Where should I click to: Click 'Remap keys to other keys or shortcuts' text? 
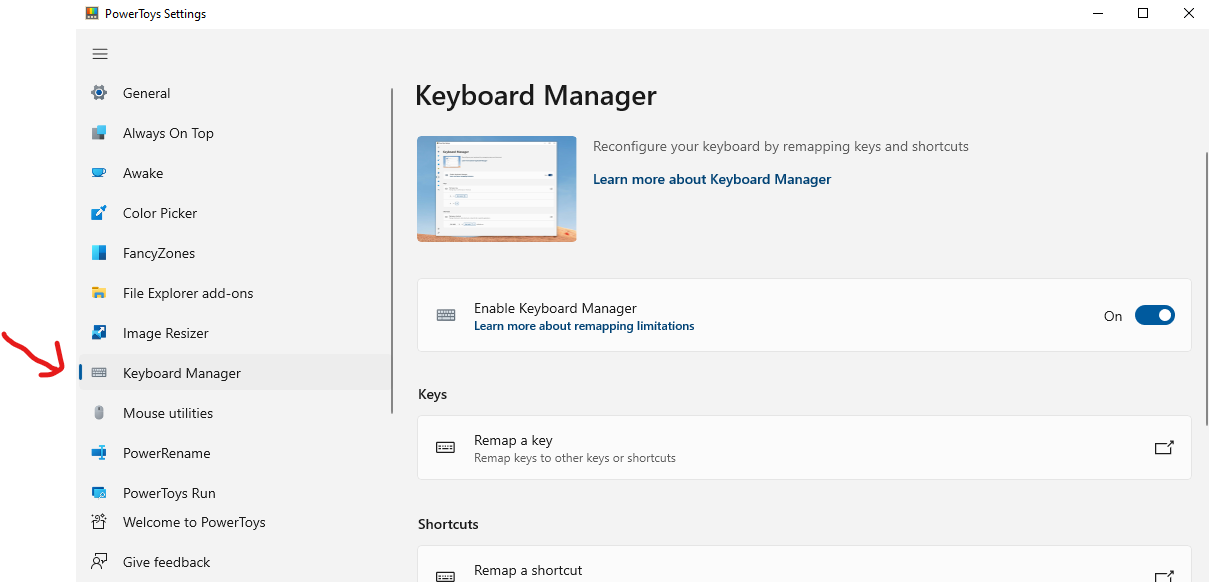(575, 458)
